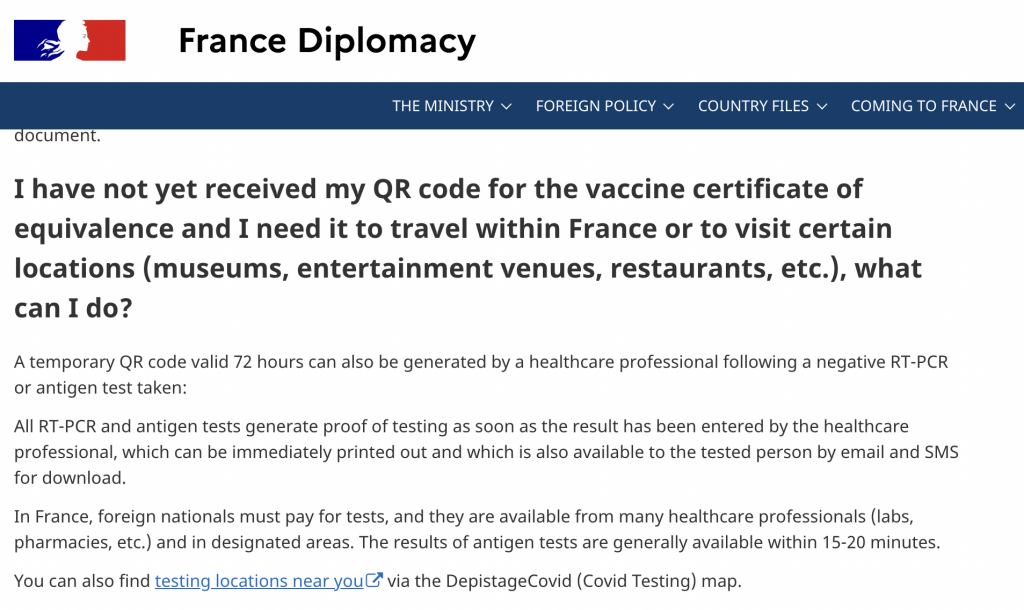The height and width of the screenshot is (610, 1024).
Task: Click the blue portion of the flag logo
Action: click(28, 40)
